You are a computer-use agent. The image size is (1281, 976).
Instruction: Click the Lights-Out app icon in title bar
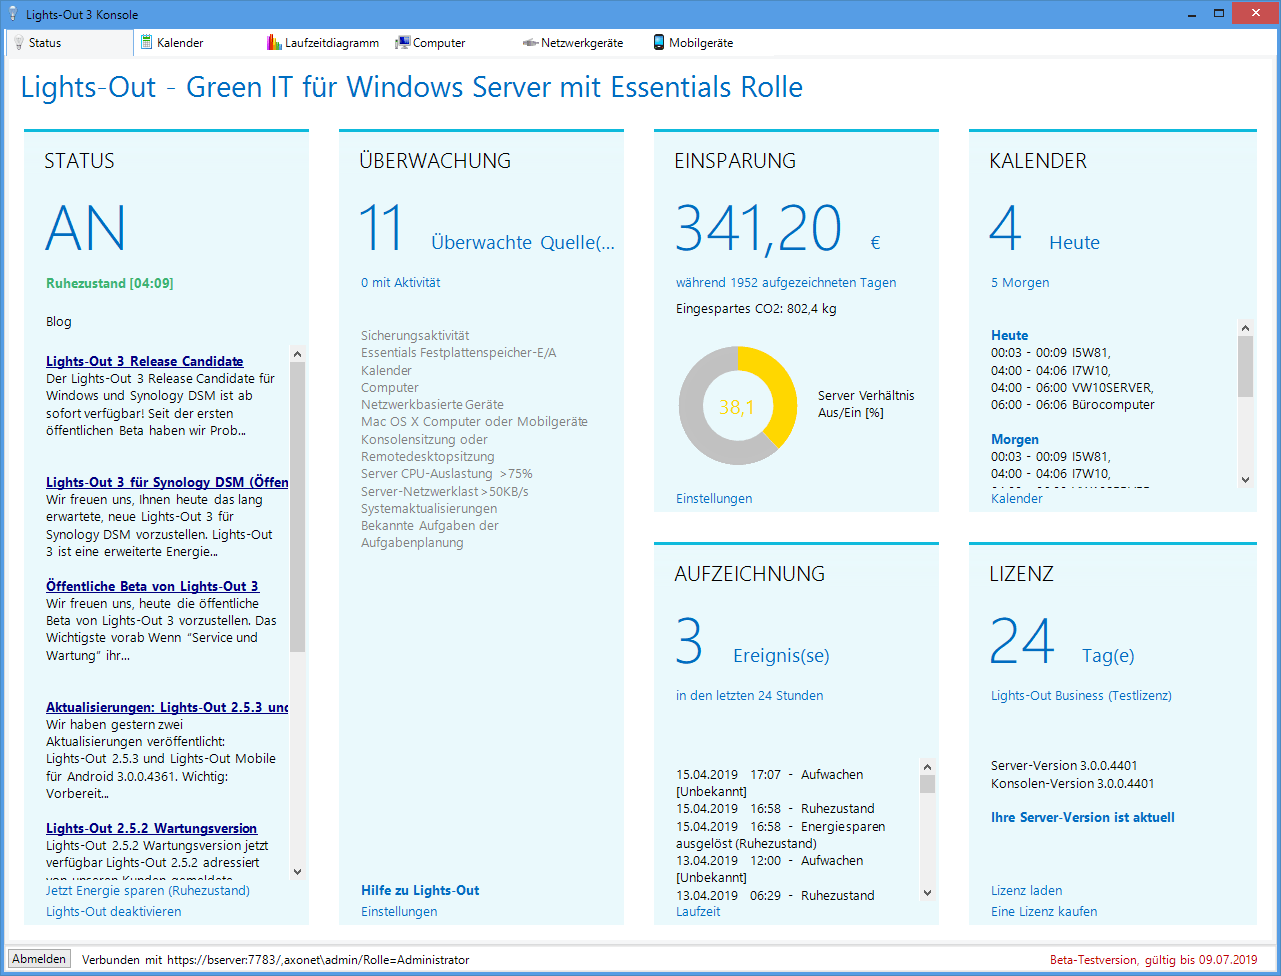click(x=12, y=14)
